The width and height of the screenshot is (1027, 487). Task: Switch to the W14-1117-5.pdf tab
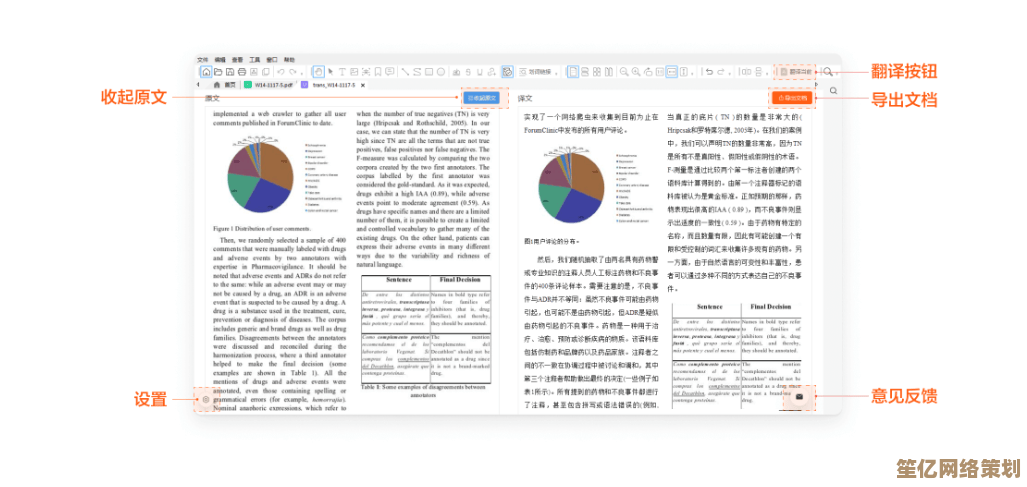click(274, 85)
